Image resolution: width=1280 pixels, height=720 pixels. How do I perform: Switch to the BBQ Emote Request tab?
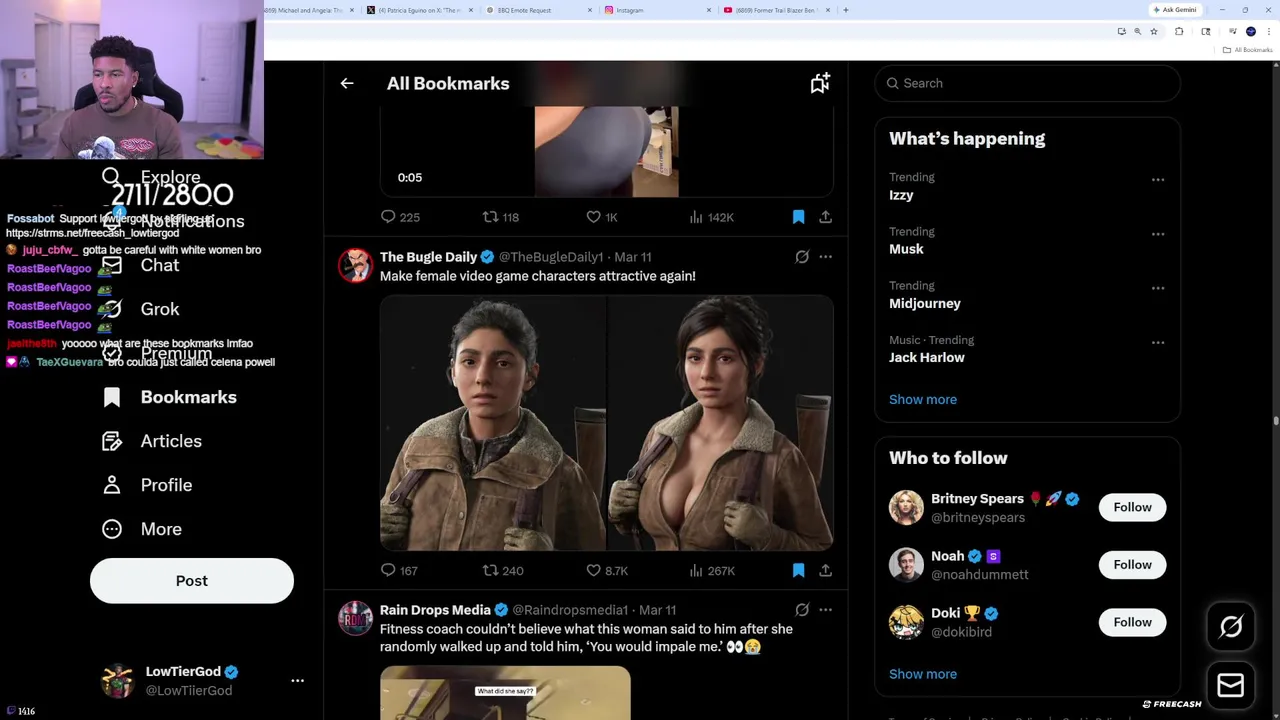point(536,10)
